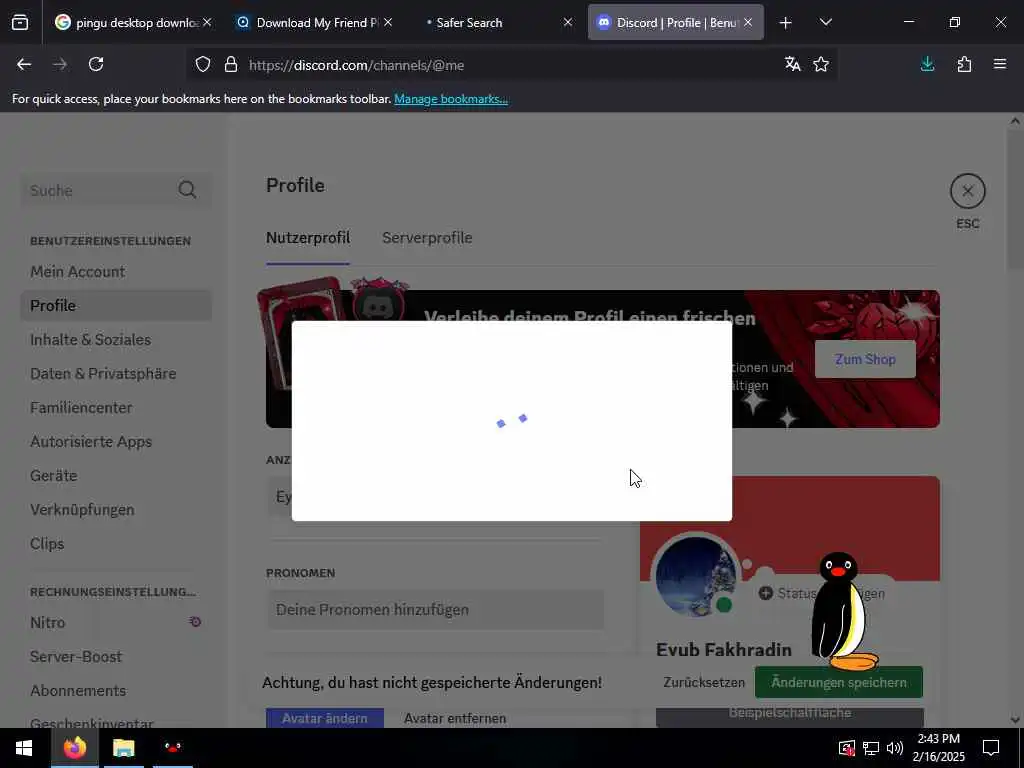Click the Pingu penguin desktop character
Viewport: 1024px width, 768px height.
pyautogui.click(x=842, y=611)
